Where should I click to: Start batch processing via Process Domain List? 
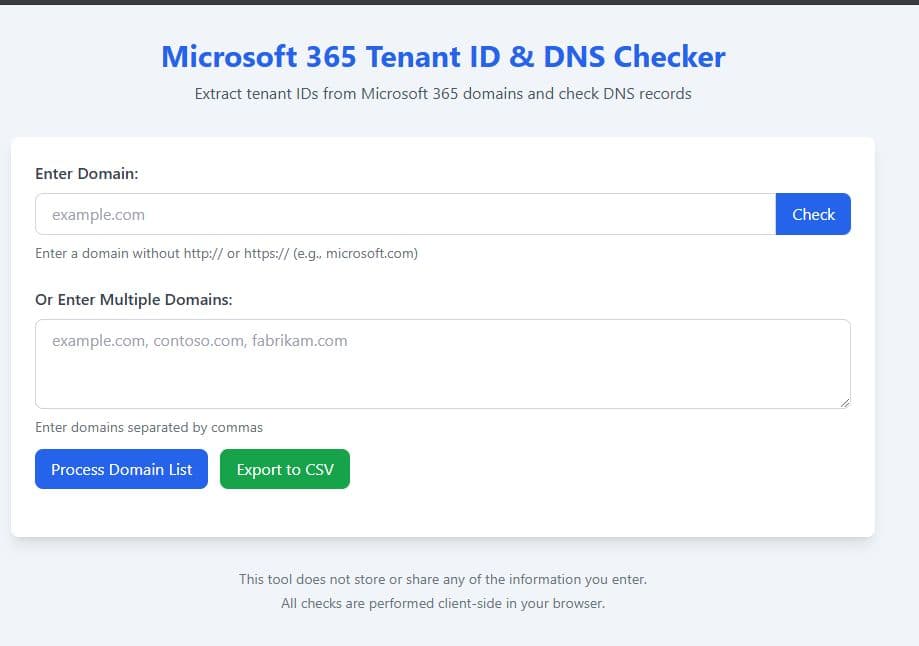(x=121, y=468)
